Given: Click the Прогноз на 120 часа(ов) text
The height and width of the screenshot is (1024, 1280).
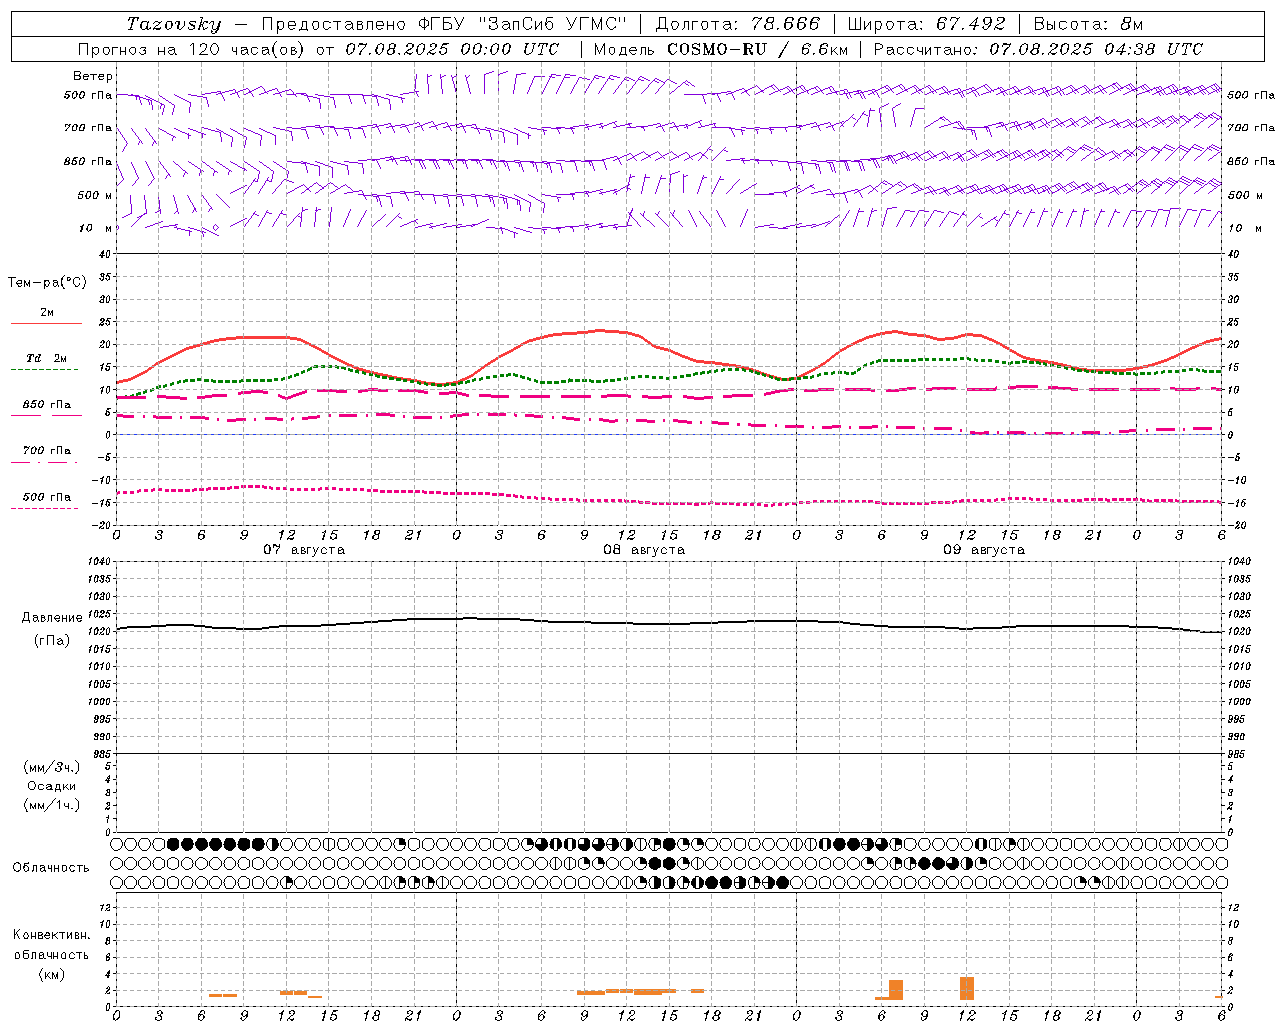Looking at the screenshot, I should pyautogui.click(x=193, y=49).
